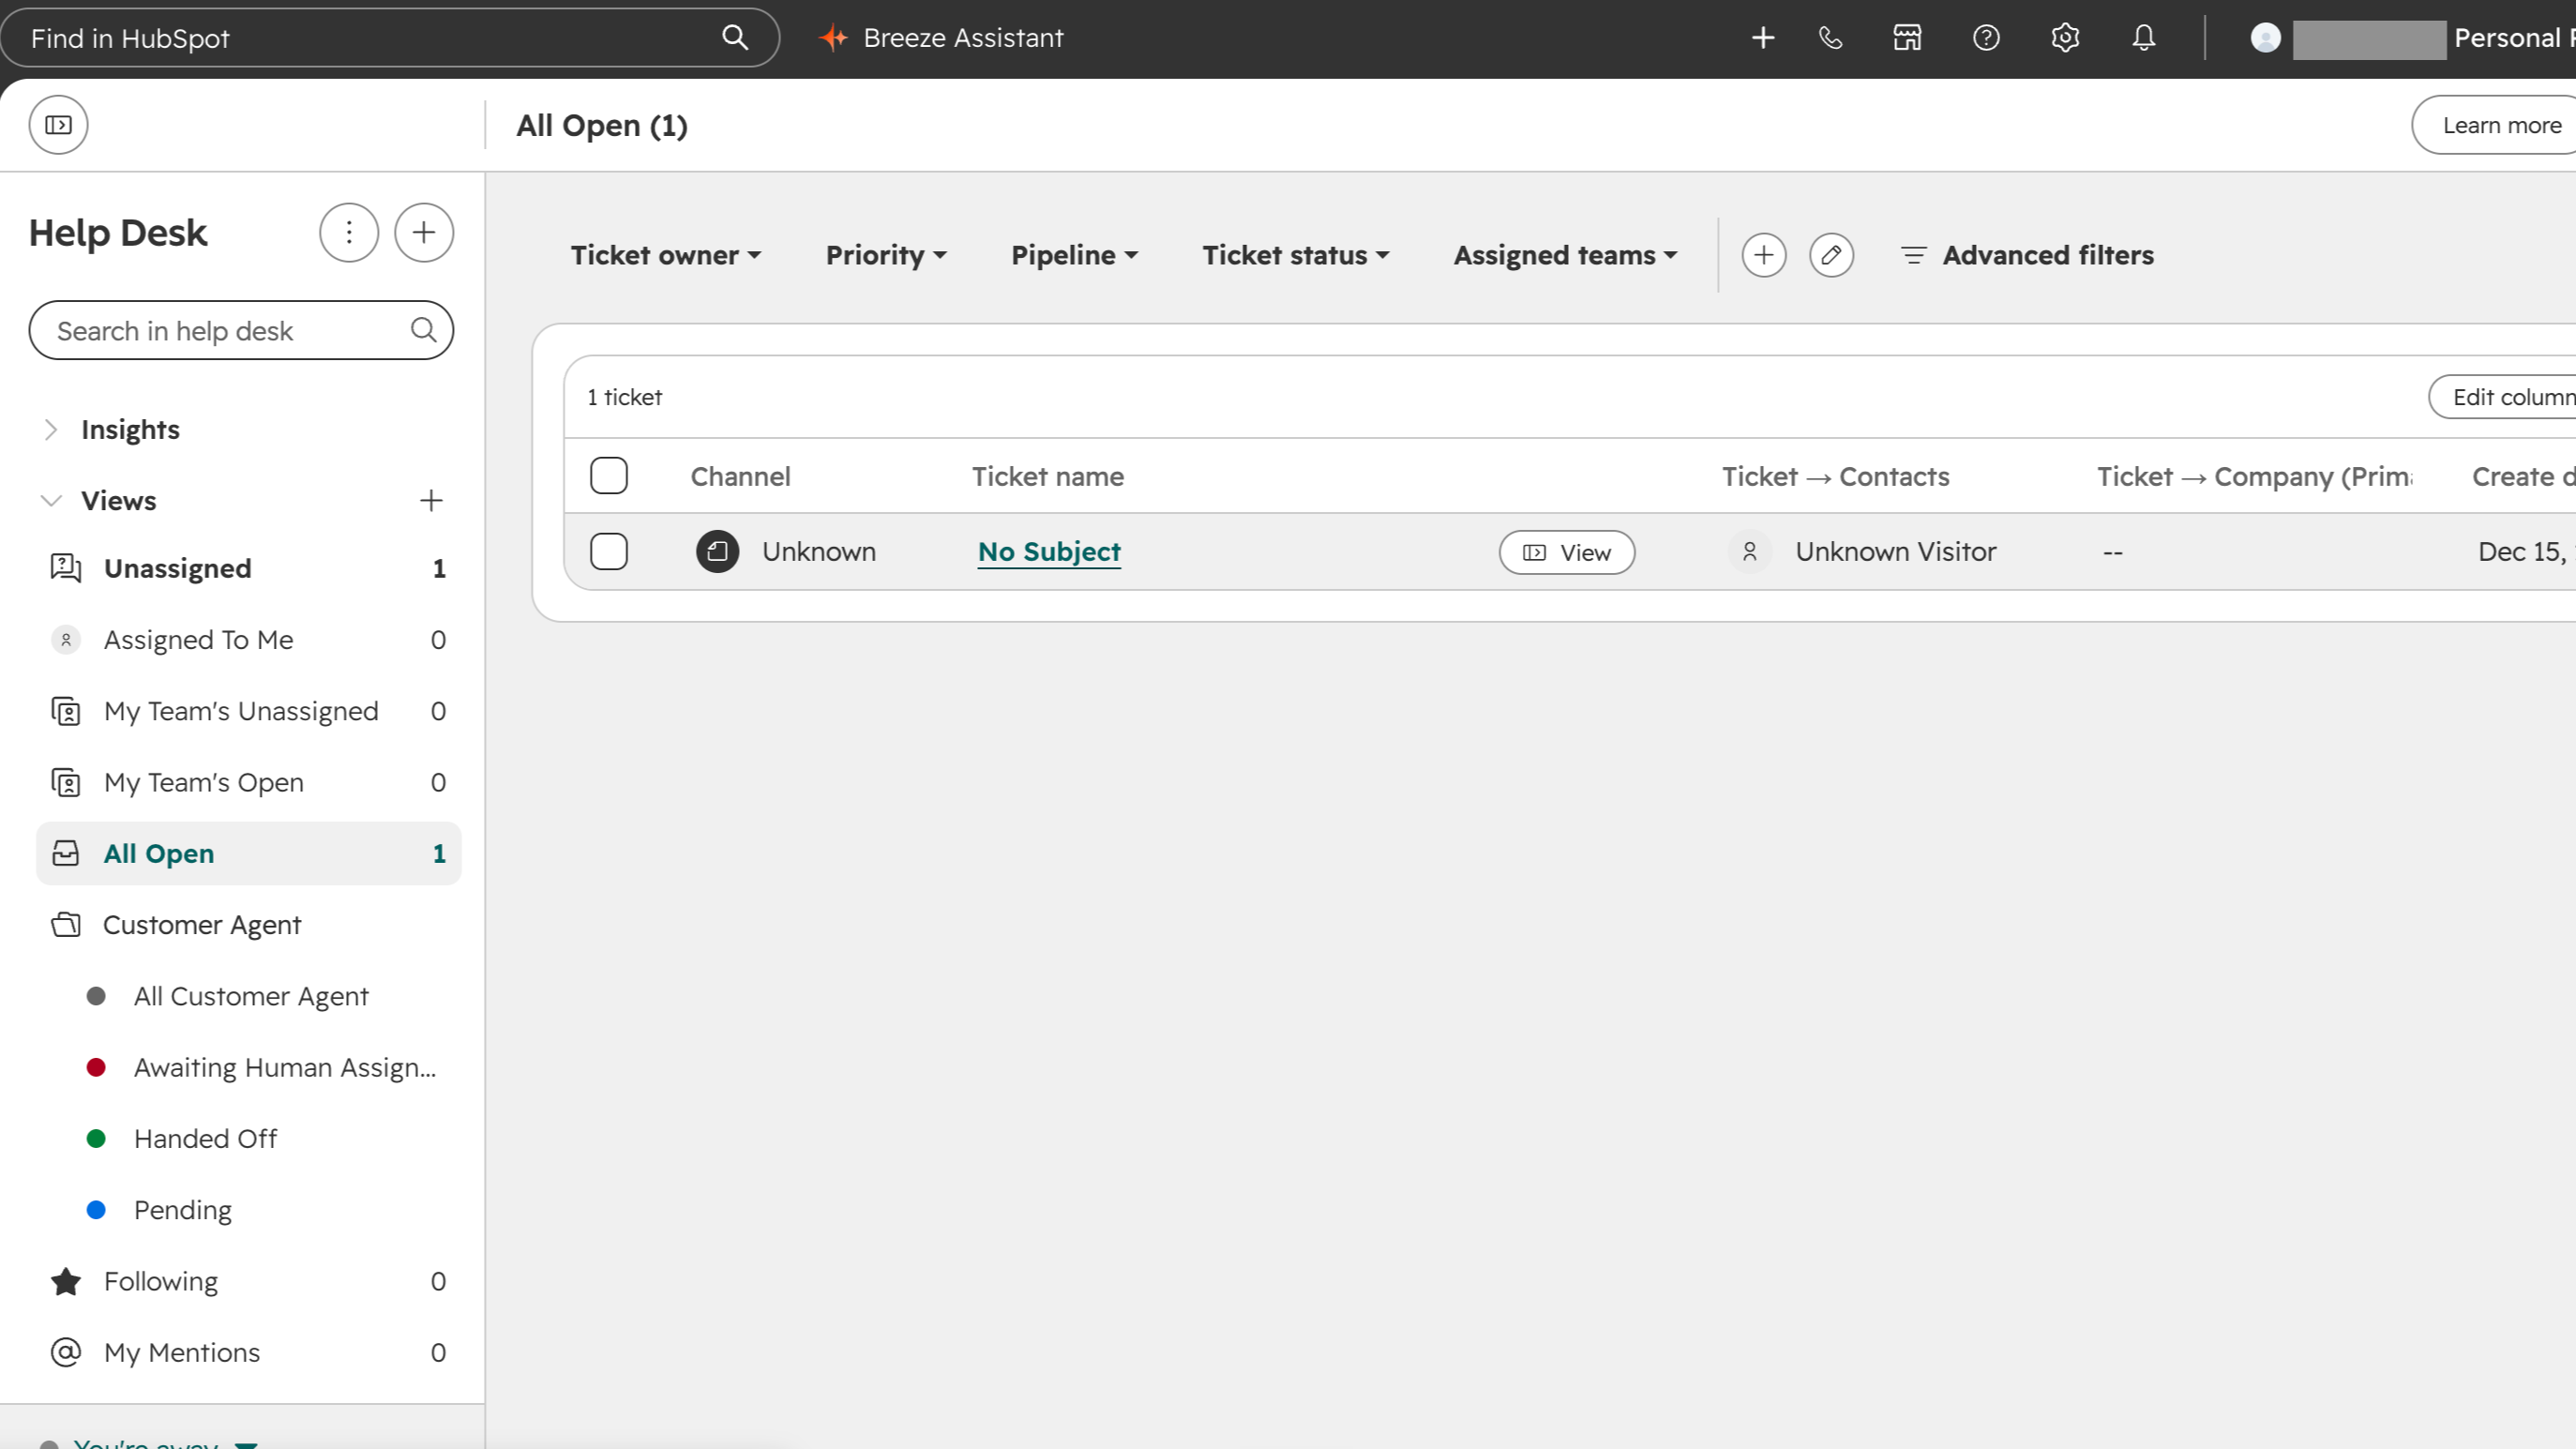Sort by Channel column header

(740, 476)
